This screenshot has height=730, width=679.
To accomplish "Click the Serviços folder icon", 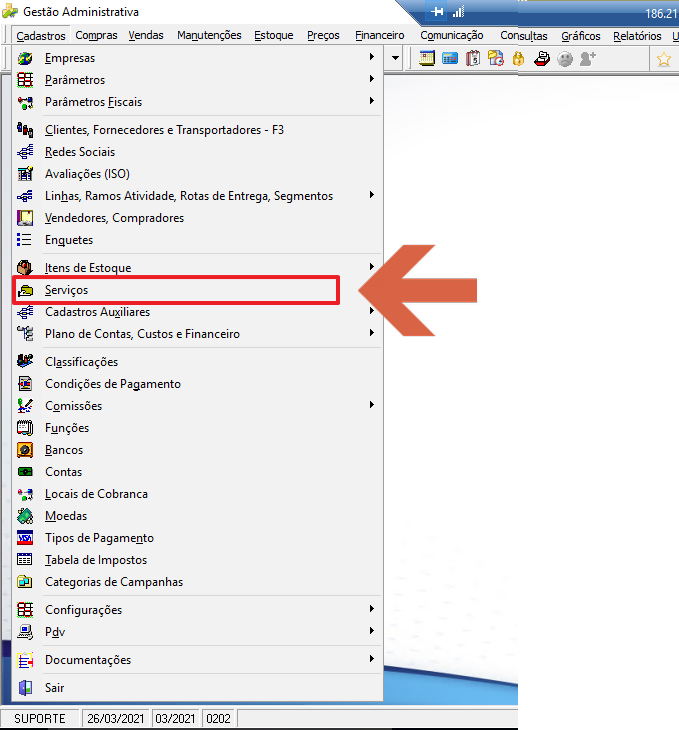I will (25, 290).
